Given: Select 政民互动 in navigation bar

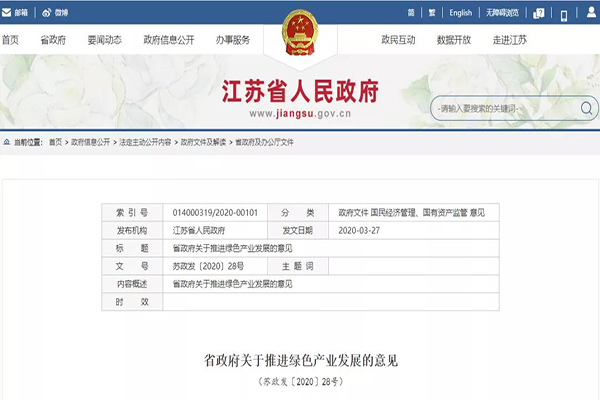Looking at the screenshot, I should (x=398, y=40).
